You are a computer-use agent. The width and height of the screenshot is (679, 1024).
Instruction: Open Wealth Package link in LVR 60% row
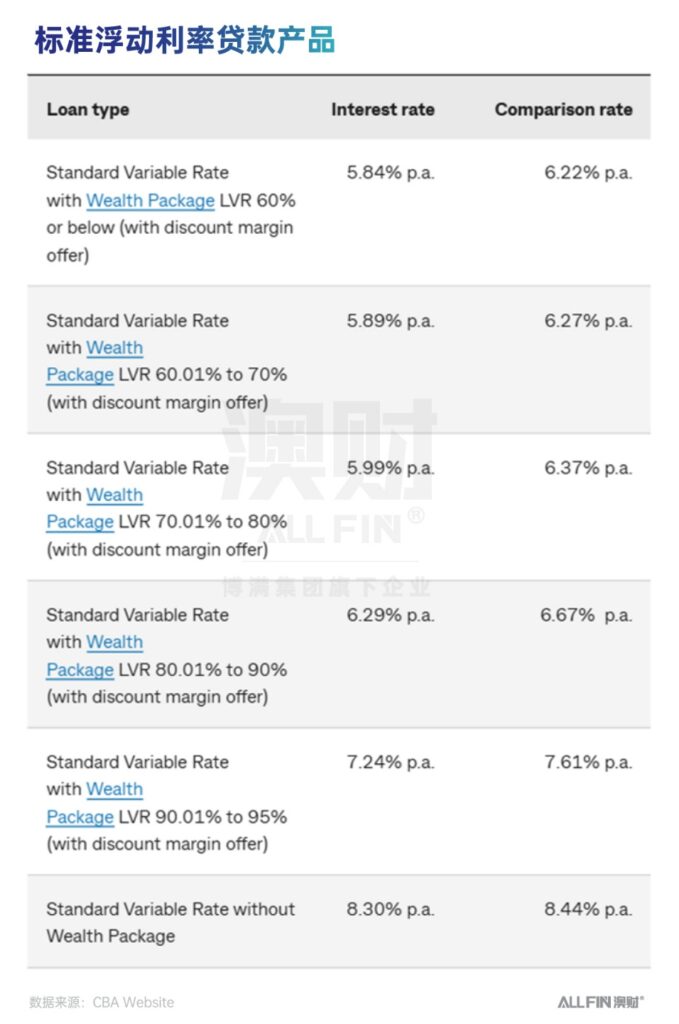[150, 200]
